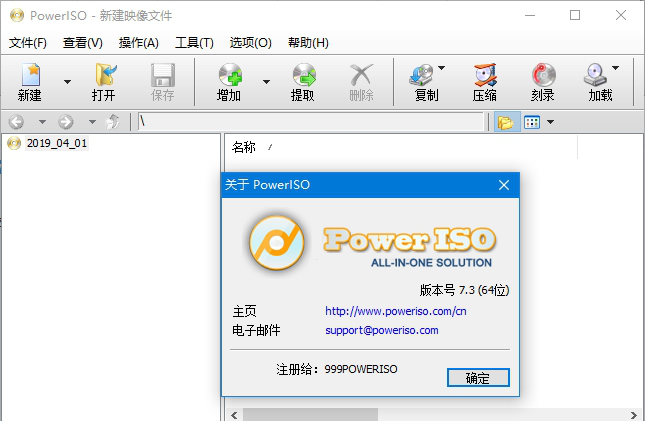645x437 pixels.
Task: Open the 文件(F) menu
Action: [x=28, y=43]
